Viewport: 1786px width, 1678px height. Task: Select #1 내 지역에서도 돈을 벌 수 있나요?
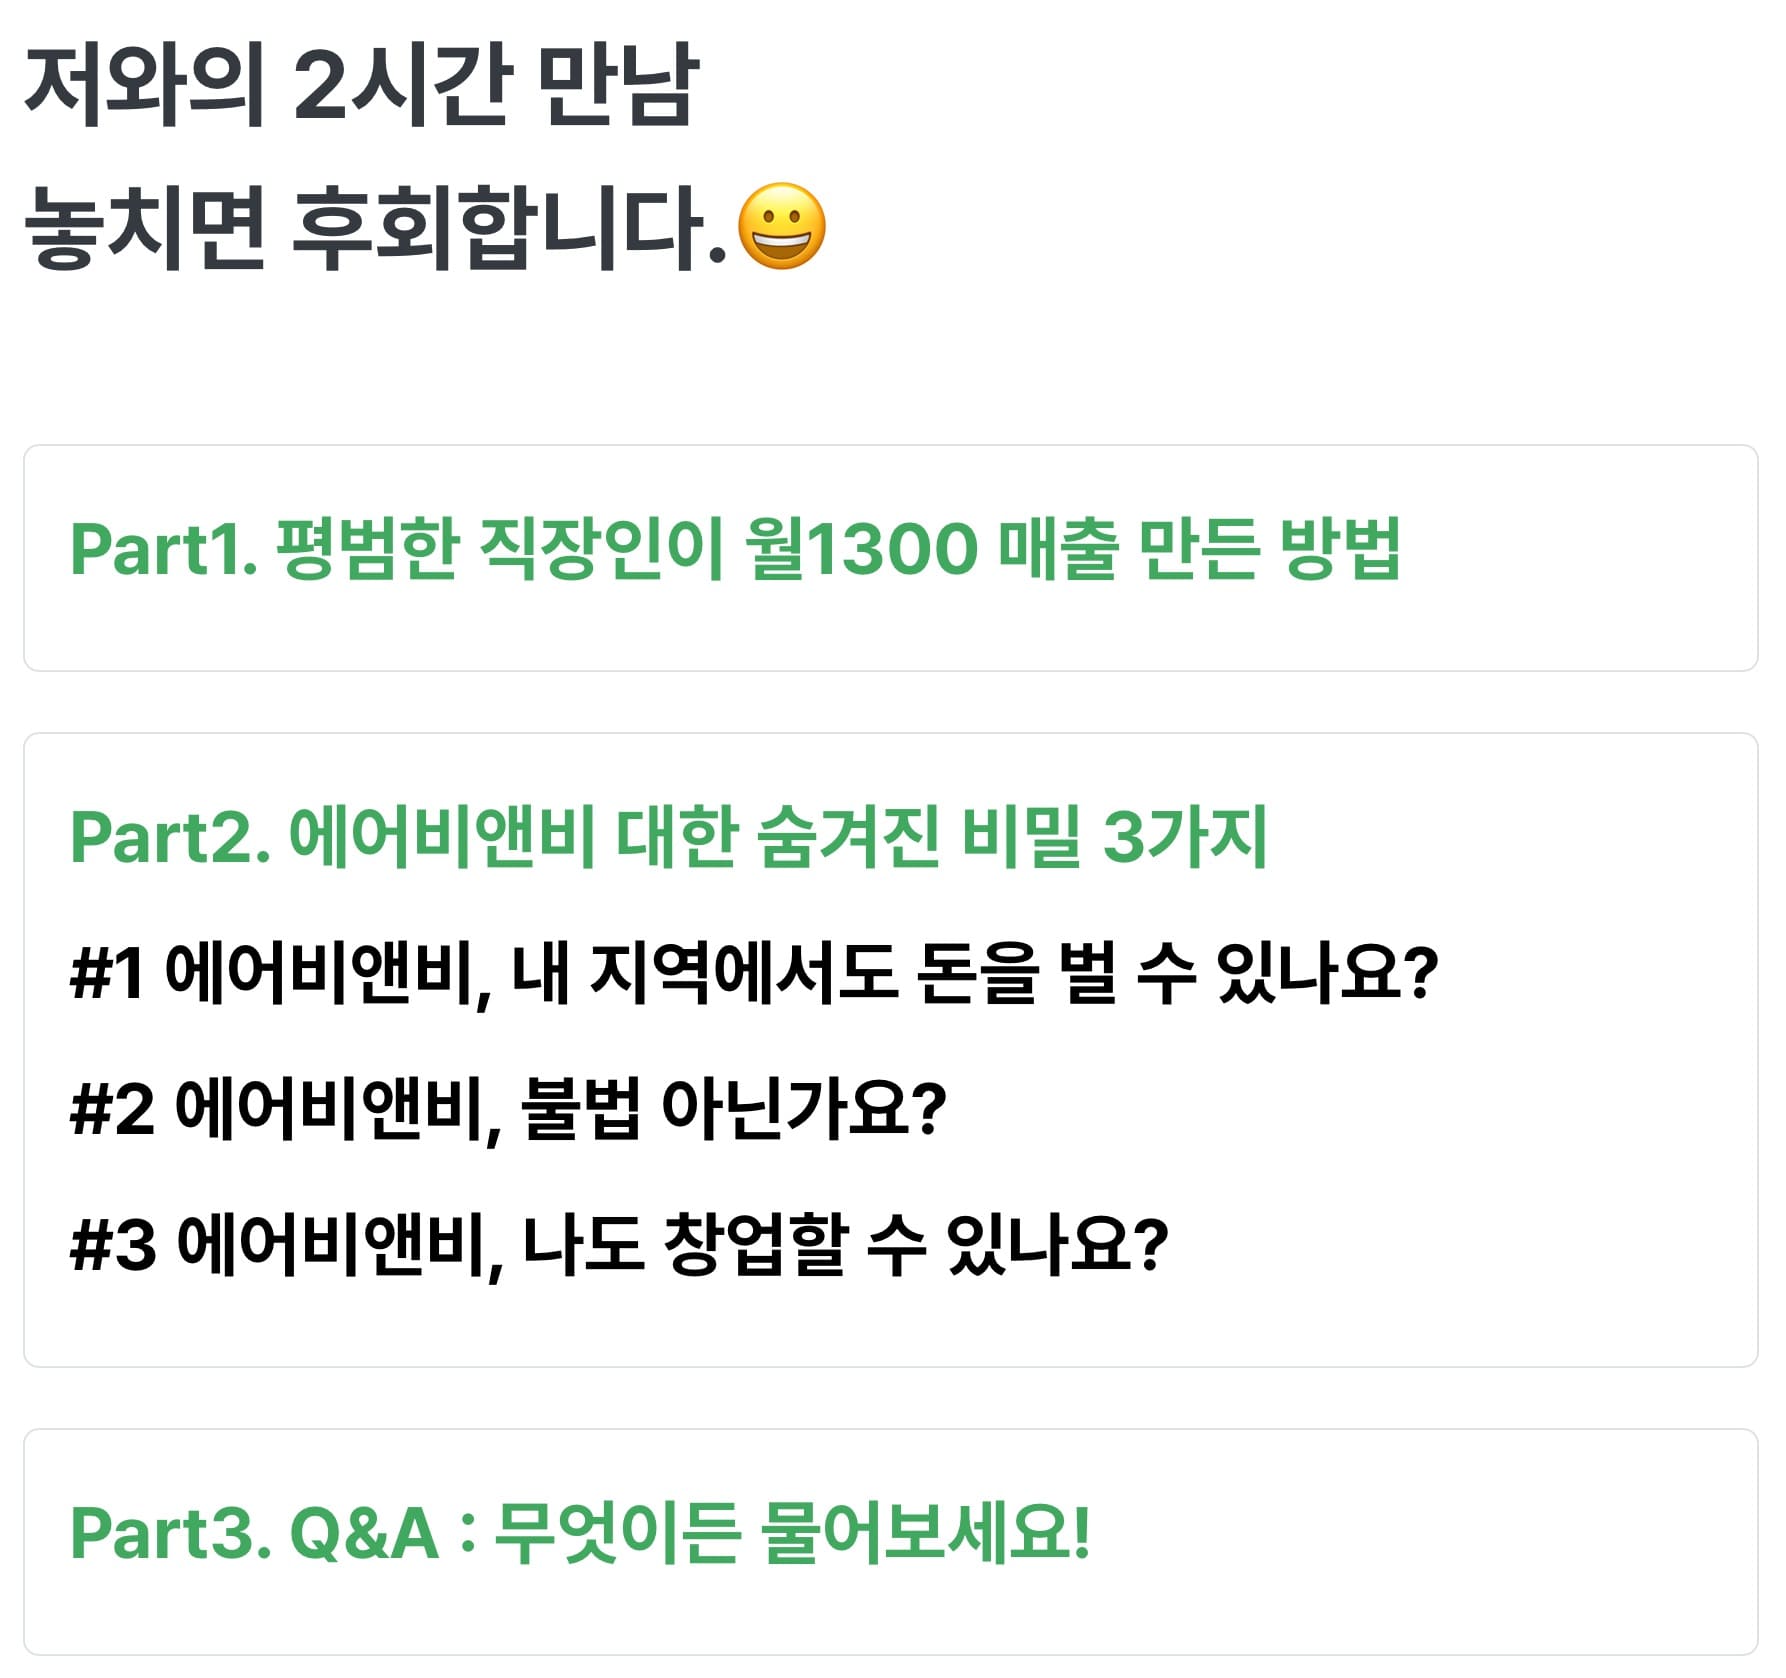(754, 974)
